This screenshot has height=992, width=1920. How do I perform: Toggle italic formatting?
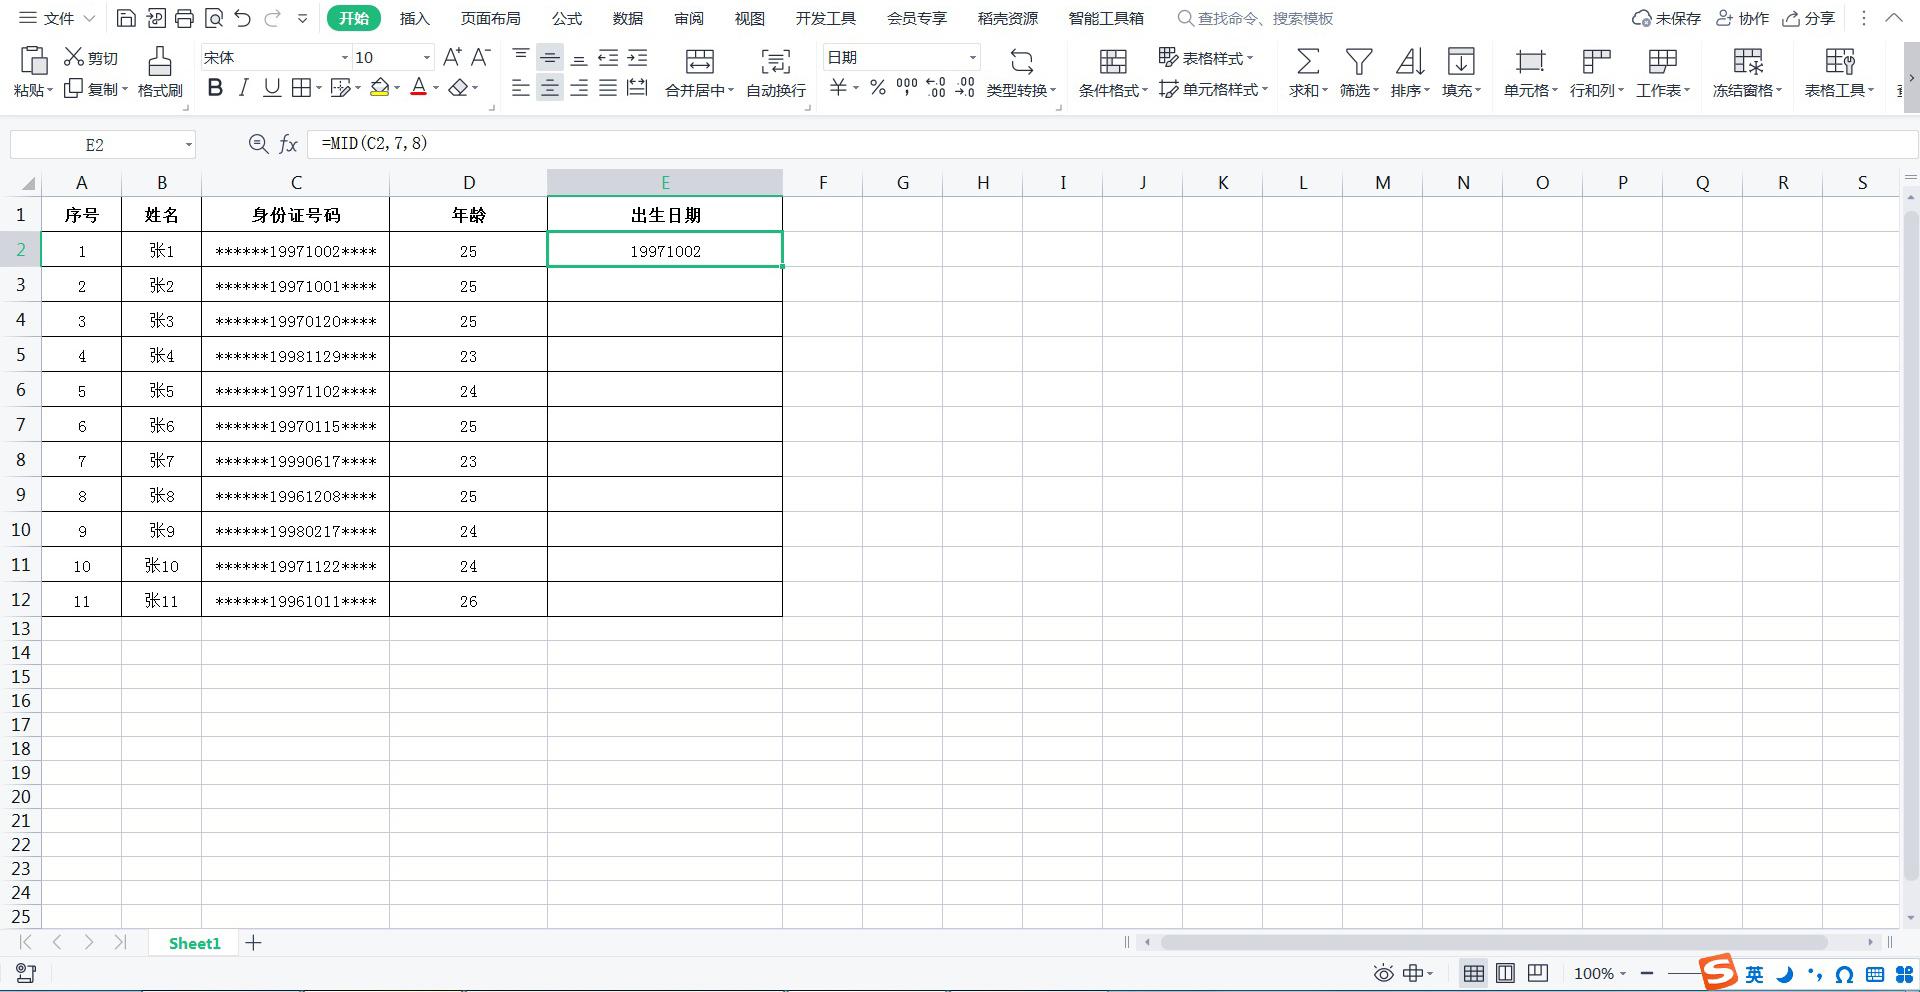coord(243,88)
